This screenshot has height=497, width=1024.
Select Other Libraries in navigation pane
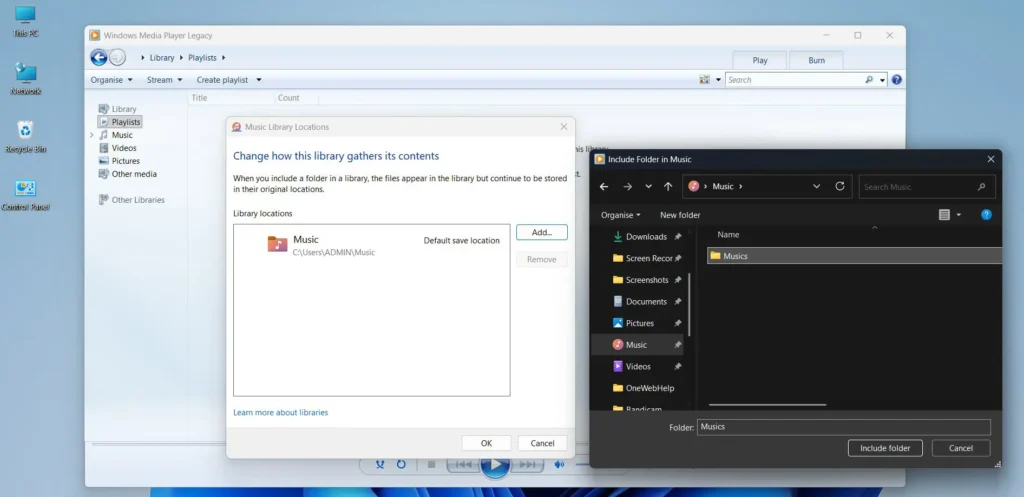tap(131, 200)
